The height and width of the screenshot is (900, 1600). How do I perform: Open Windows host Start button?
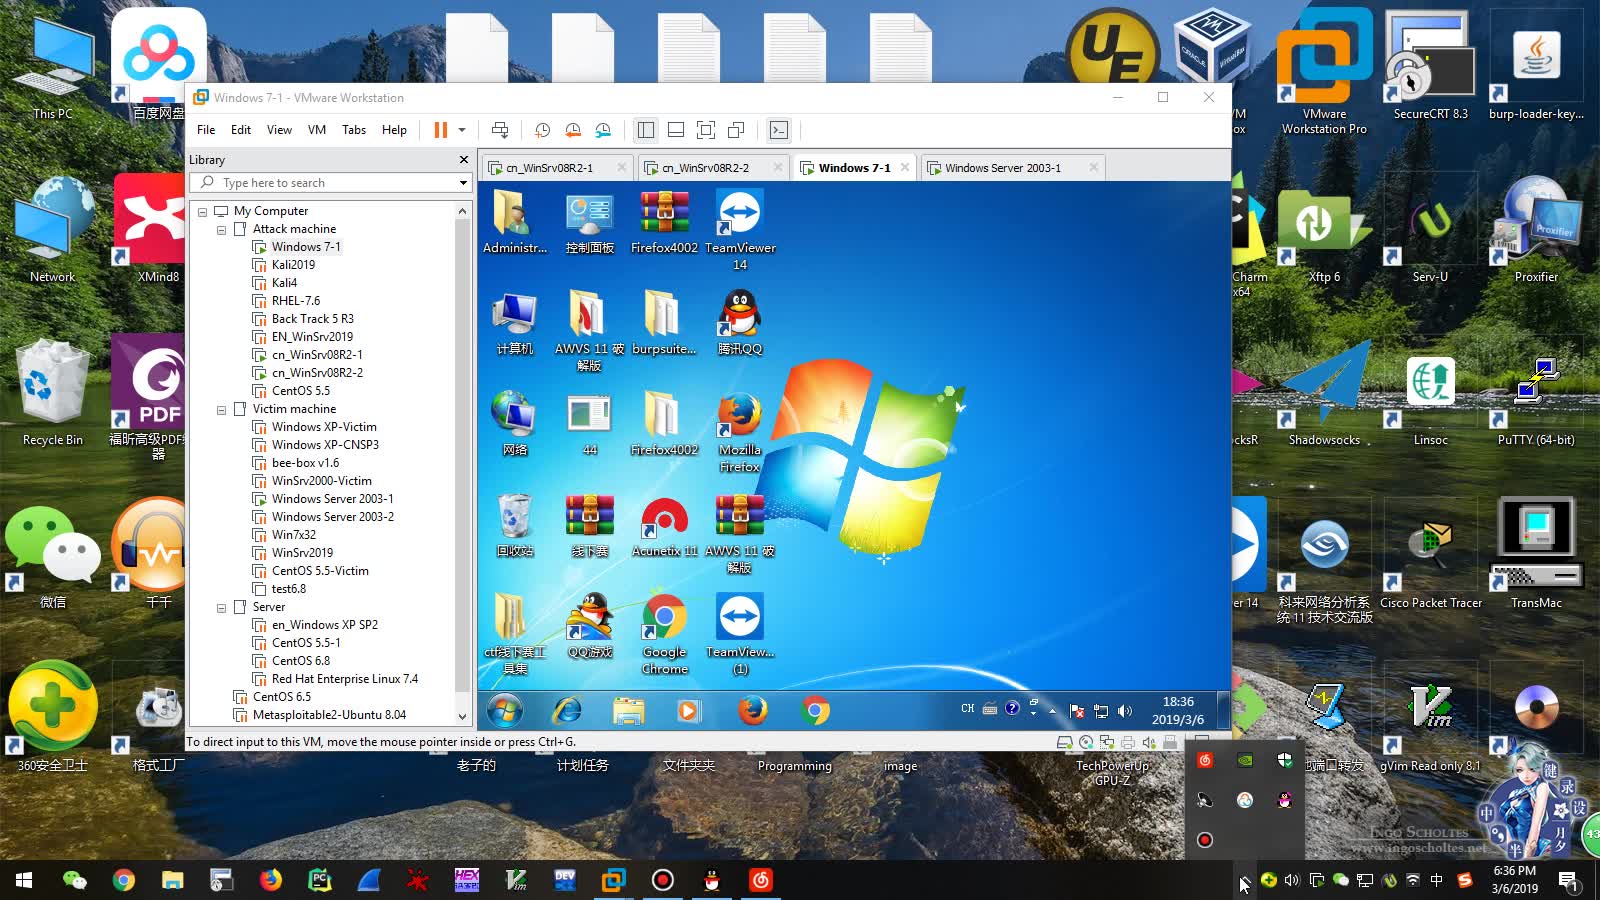point(24,880)
